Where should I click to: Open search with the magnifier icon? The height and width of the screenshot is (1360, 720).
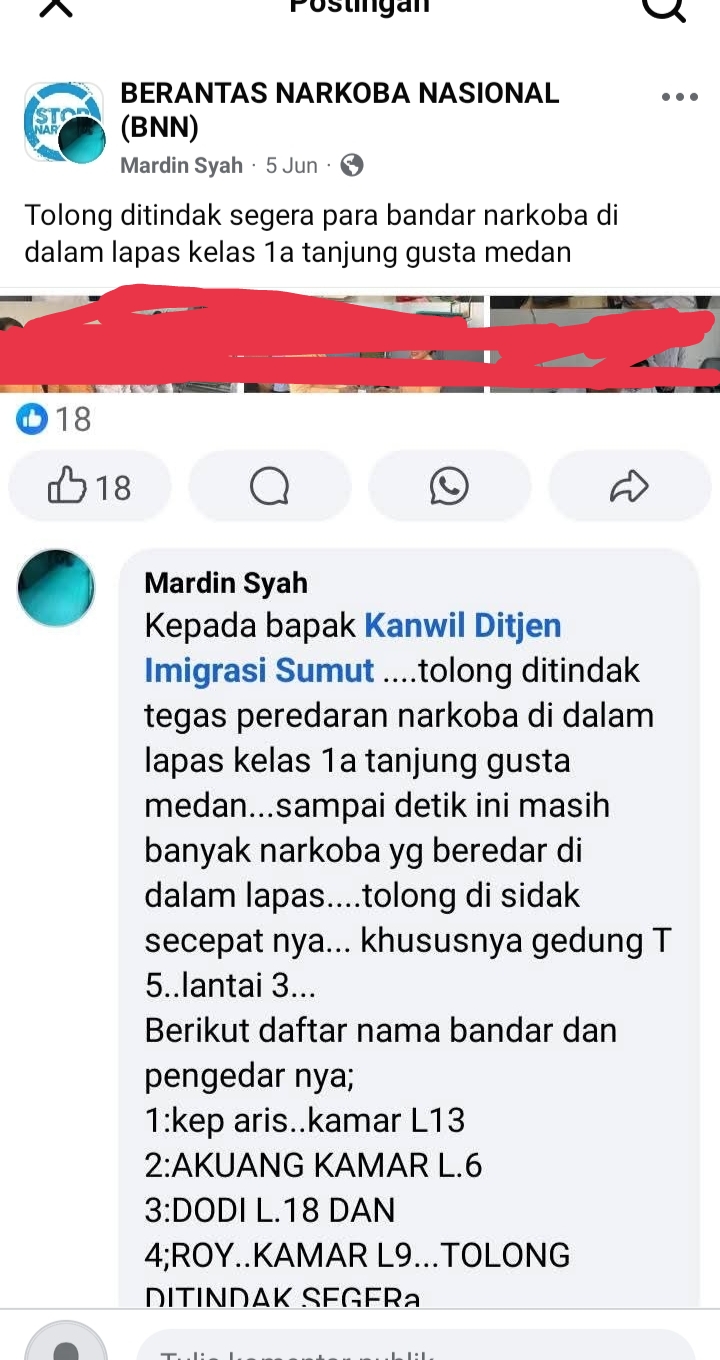tap(662, 6)
